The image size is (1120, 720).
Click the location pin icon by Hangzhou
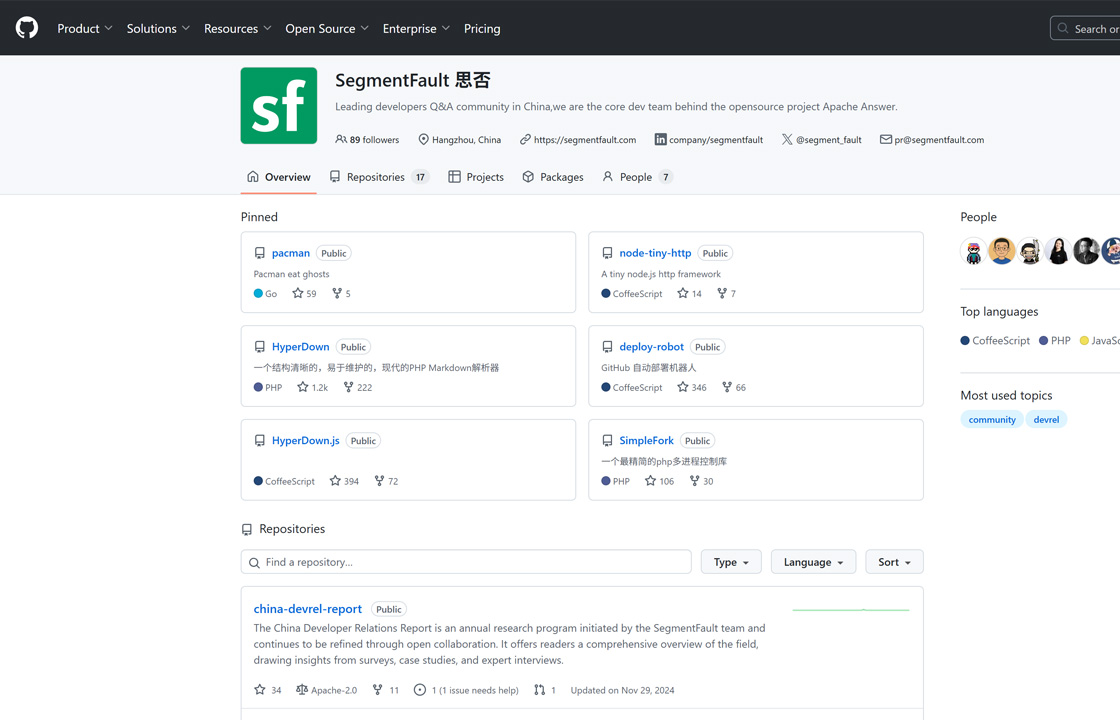coord(424,139)
